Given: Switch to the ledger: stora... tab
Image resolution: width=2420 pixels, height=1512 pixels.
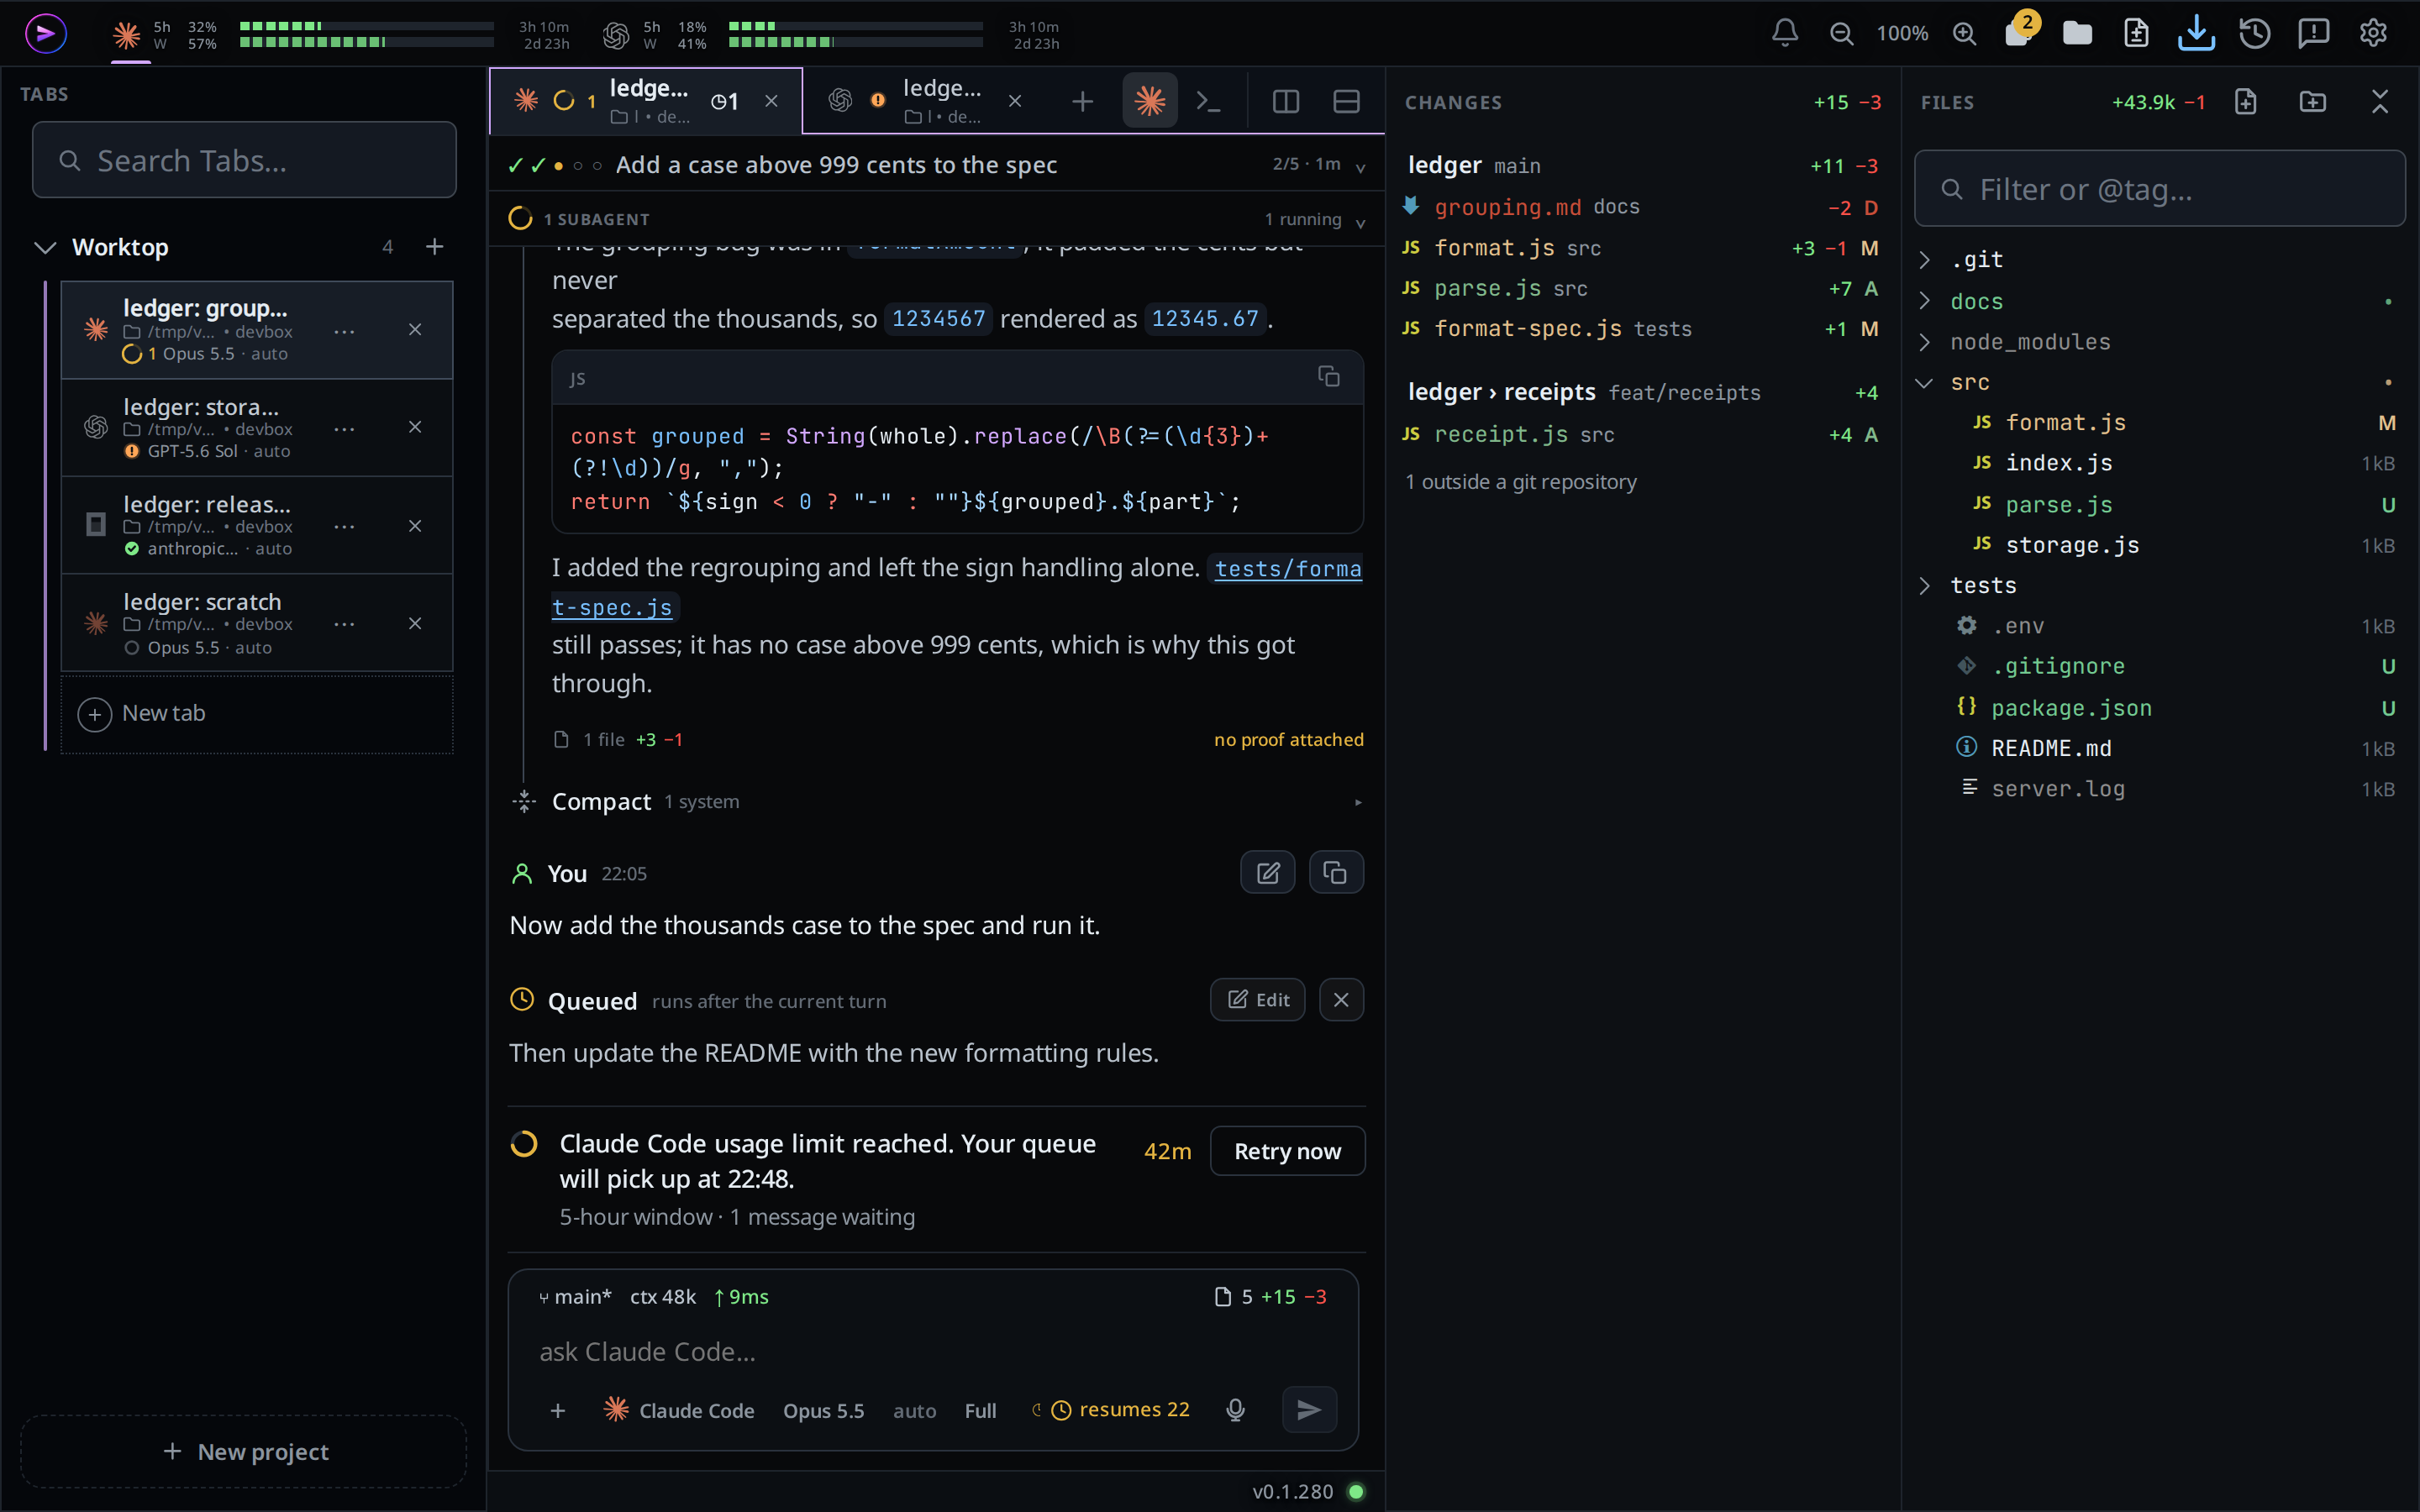Looking at the screenshot, I should 257,428.
